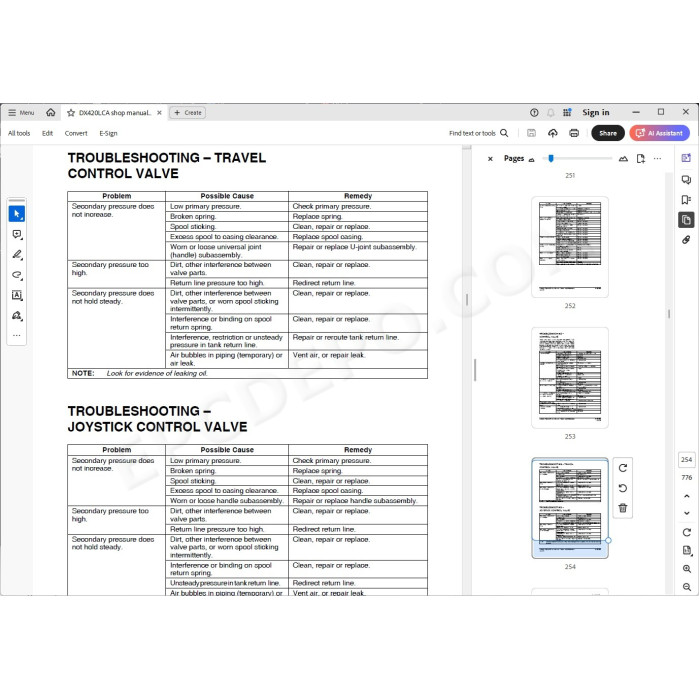
Task: Click the document vertical scrollbar
Action: point(467,299)
